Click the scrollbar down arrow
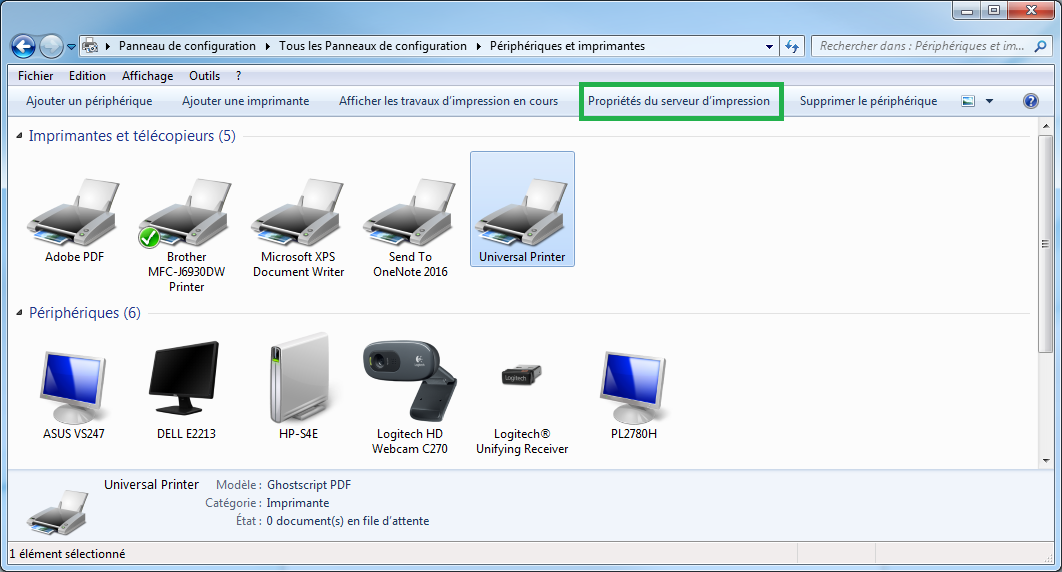The image size is (1062, 572). 1045,460
